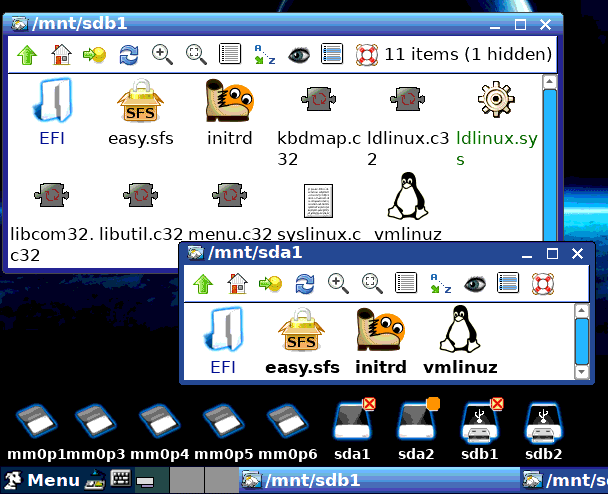The image size is (608, 494).
Task: Change sort order A-Z in /mnt/sda1
Action: tap(440, 283)
